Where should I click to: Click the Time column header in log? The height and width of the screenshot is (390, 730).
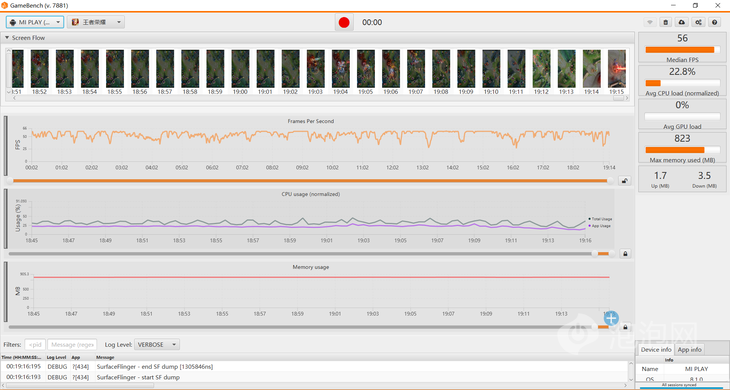(x=21, y=357)
